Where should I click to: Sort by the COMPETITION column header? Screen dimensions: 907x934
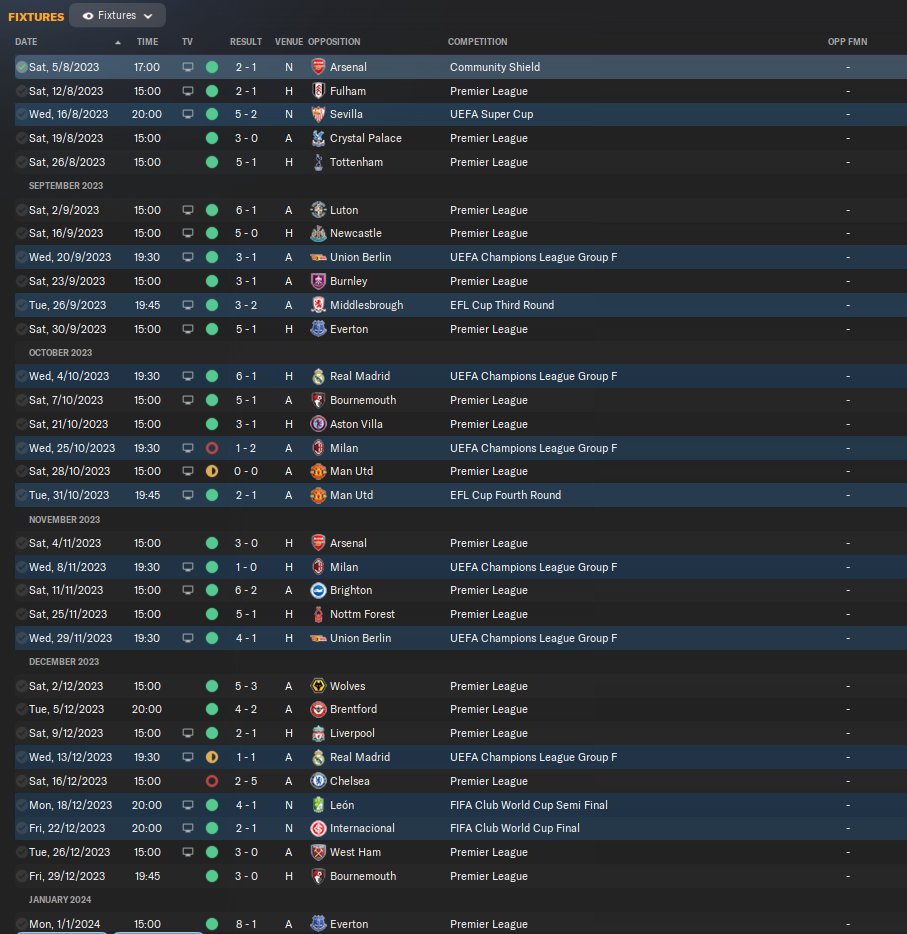(x=478, y=42)
